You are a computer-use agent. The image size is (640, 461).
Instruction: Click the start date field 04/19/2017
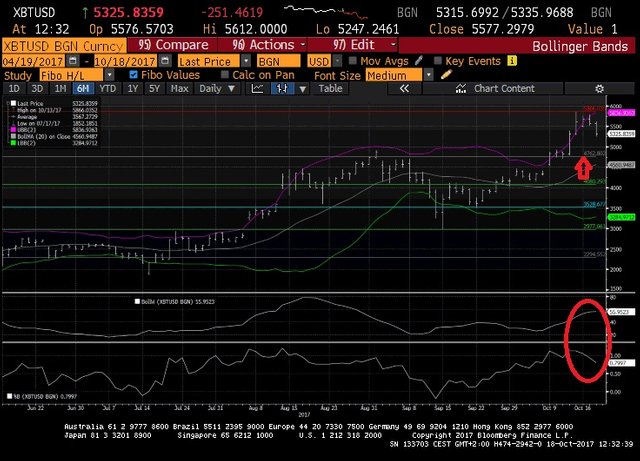[x=33, y=61]
